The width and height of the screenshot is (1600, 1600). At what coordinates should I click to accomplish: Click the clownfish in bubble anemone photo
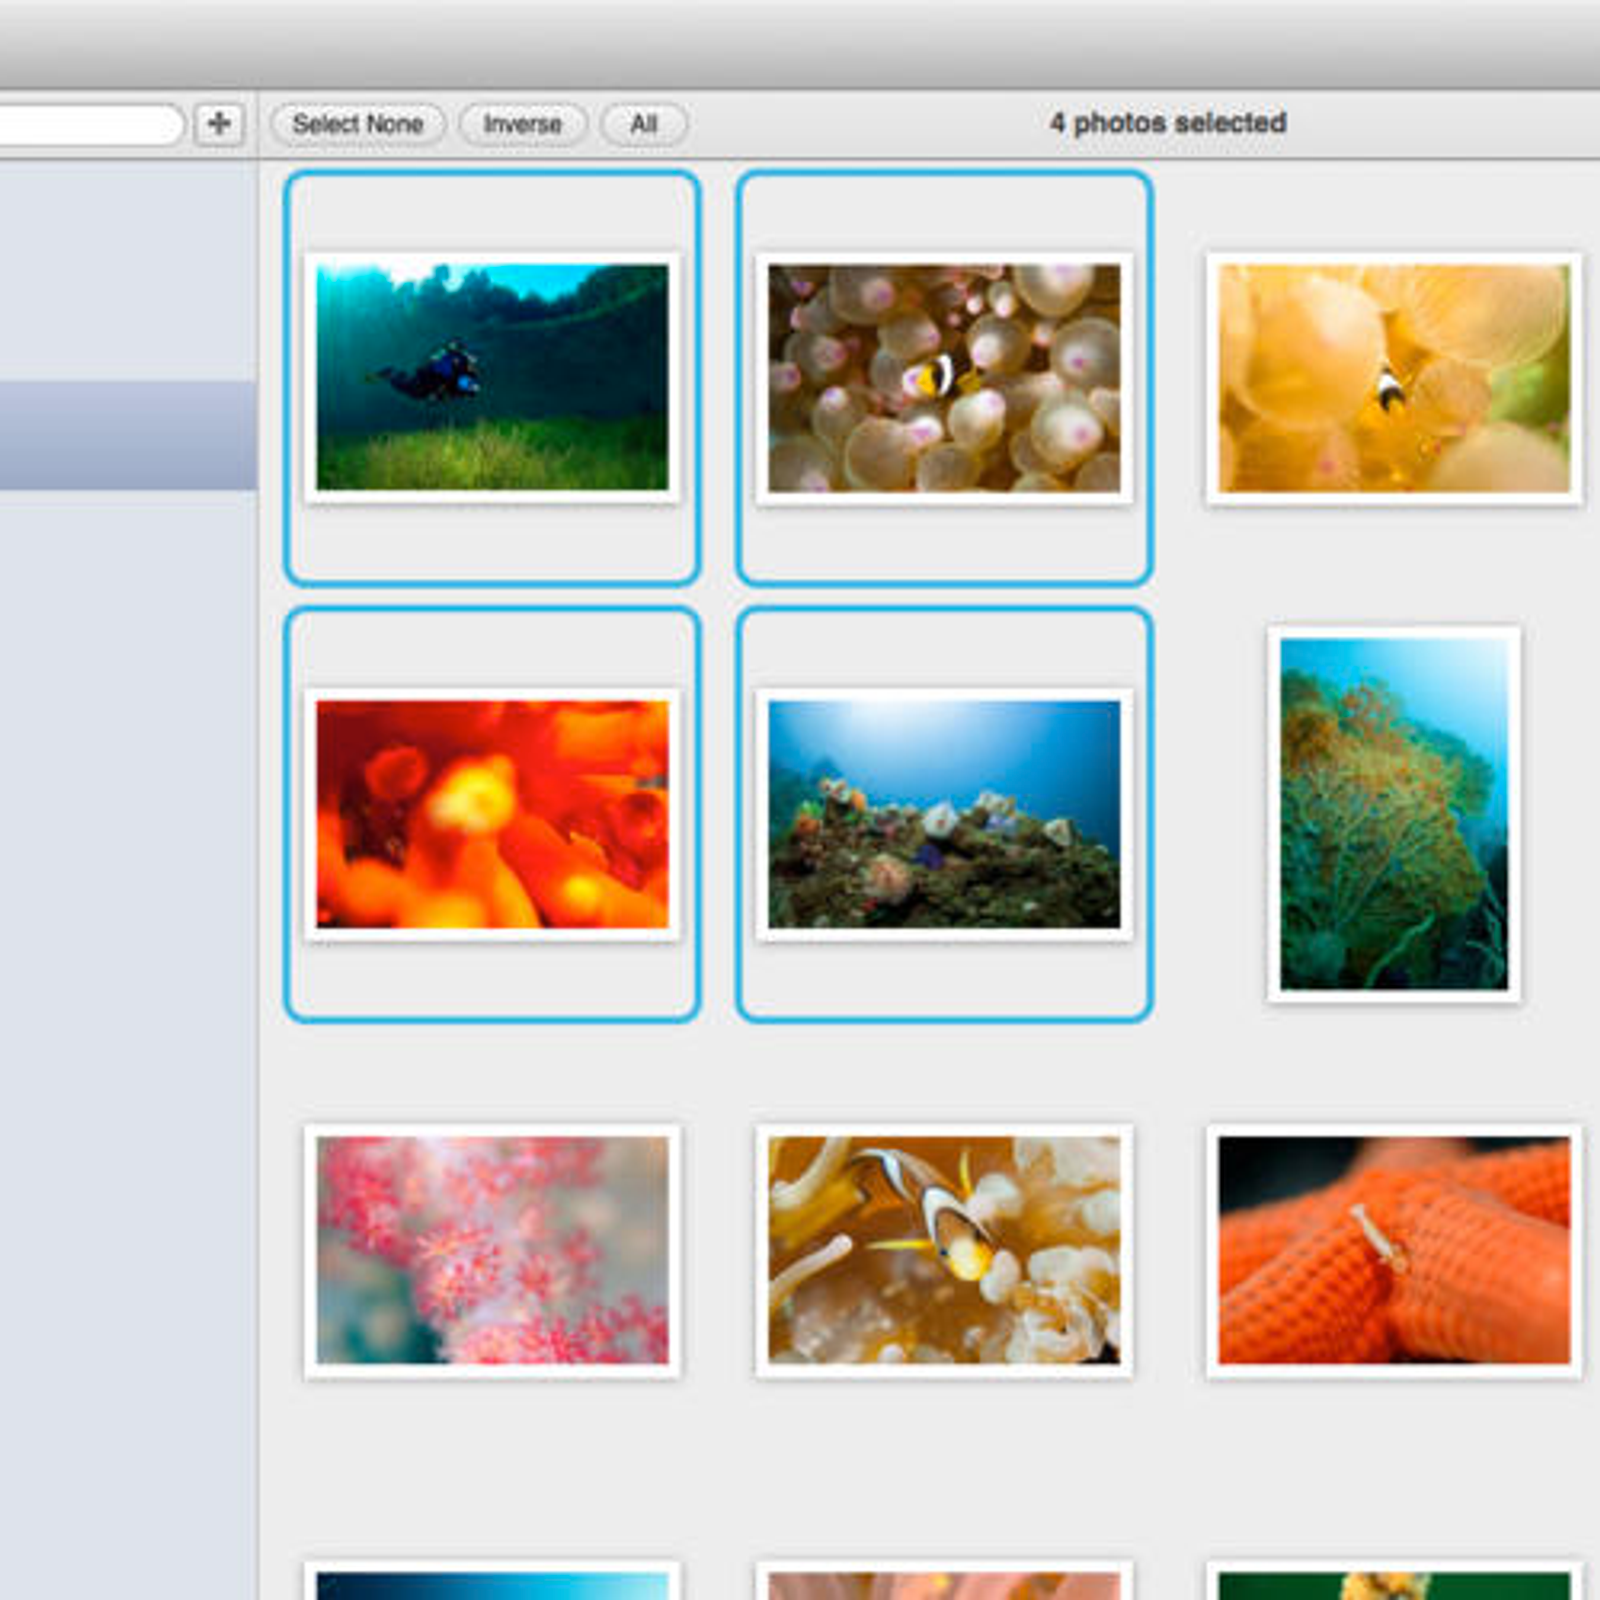tap(944, 377)
